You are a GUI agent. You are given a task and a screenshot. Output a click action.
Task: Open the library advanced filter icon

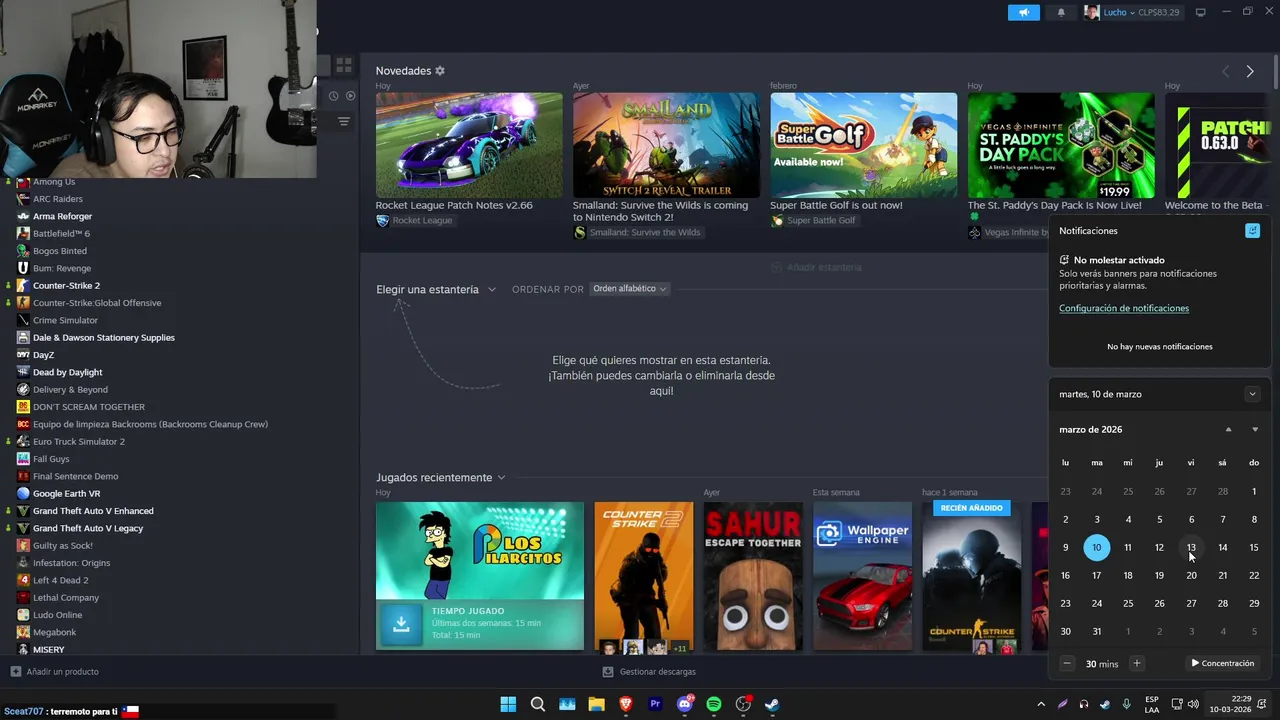[x=344, y=121]
